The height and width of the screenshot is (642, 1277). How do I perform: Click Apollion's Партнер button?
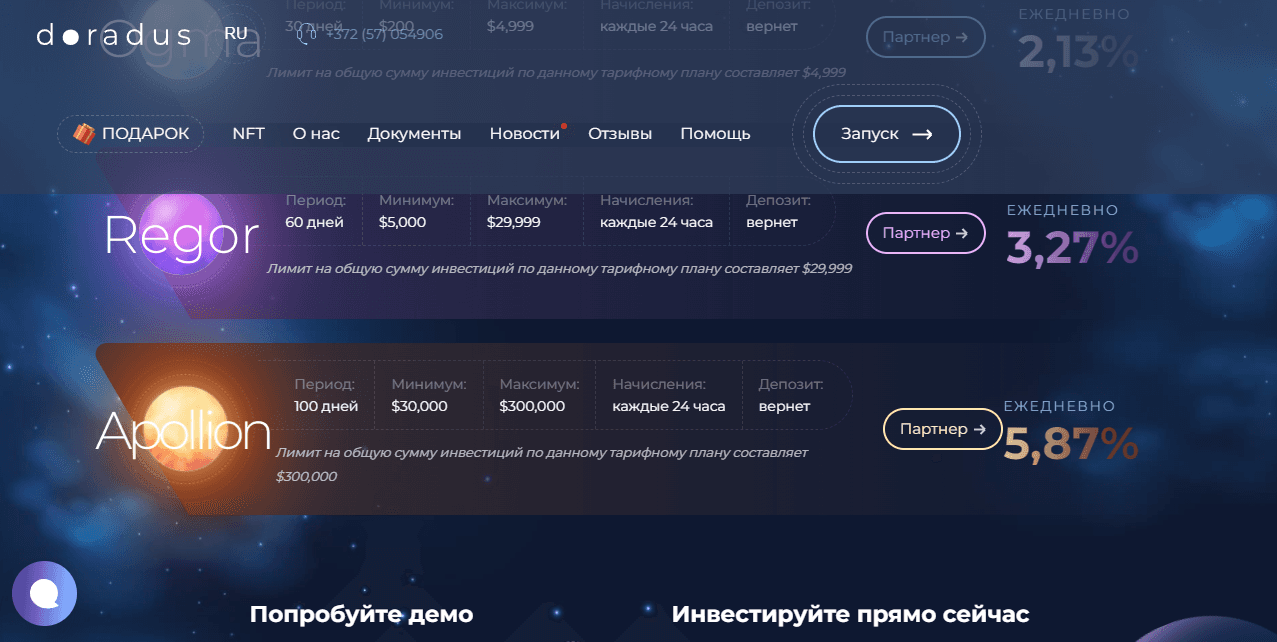tap(942, 429)
